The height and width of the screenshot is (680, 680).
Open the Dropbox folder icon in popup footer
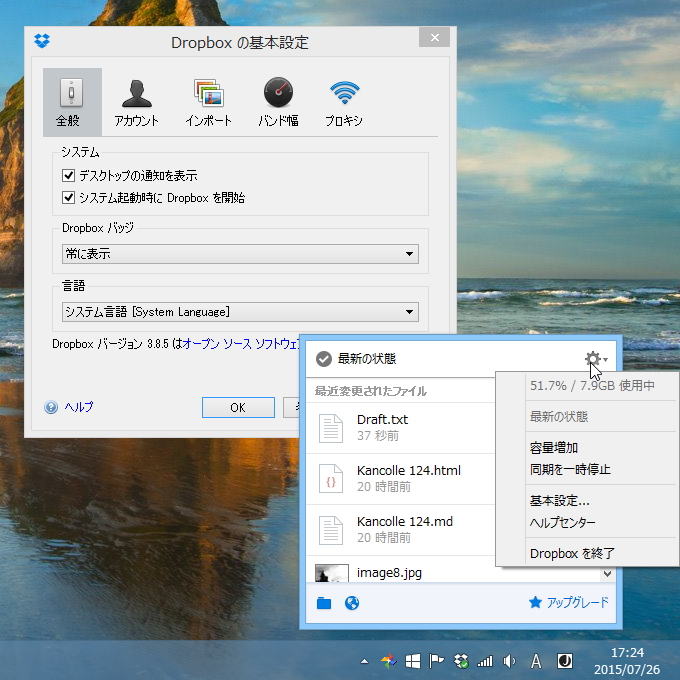[324, 603]
